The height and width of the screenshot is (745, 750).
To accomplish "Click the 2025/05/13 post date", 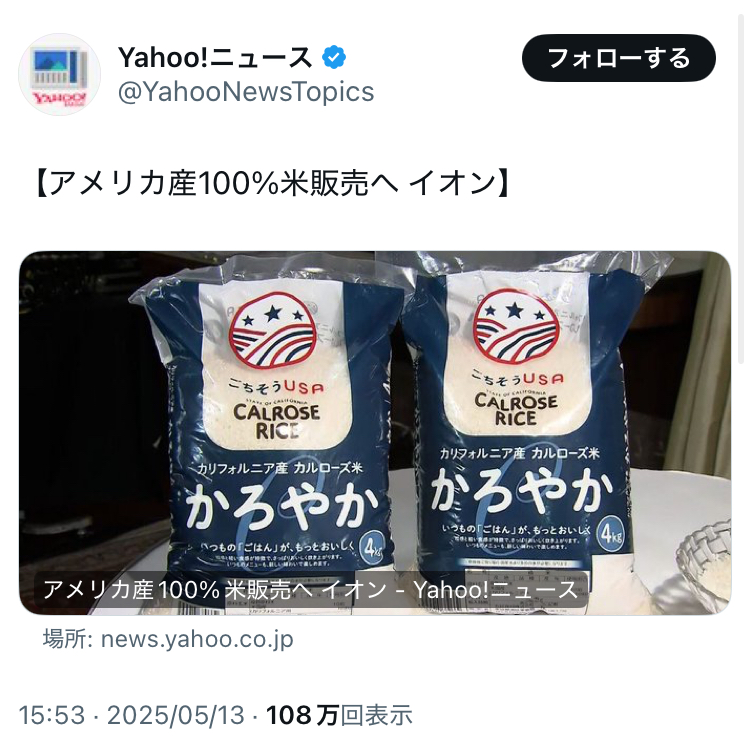I will (176, 716).
